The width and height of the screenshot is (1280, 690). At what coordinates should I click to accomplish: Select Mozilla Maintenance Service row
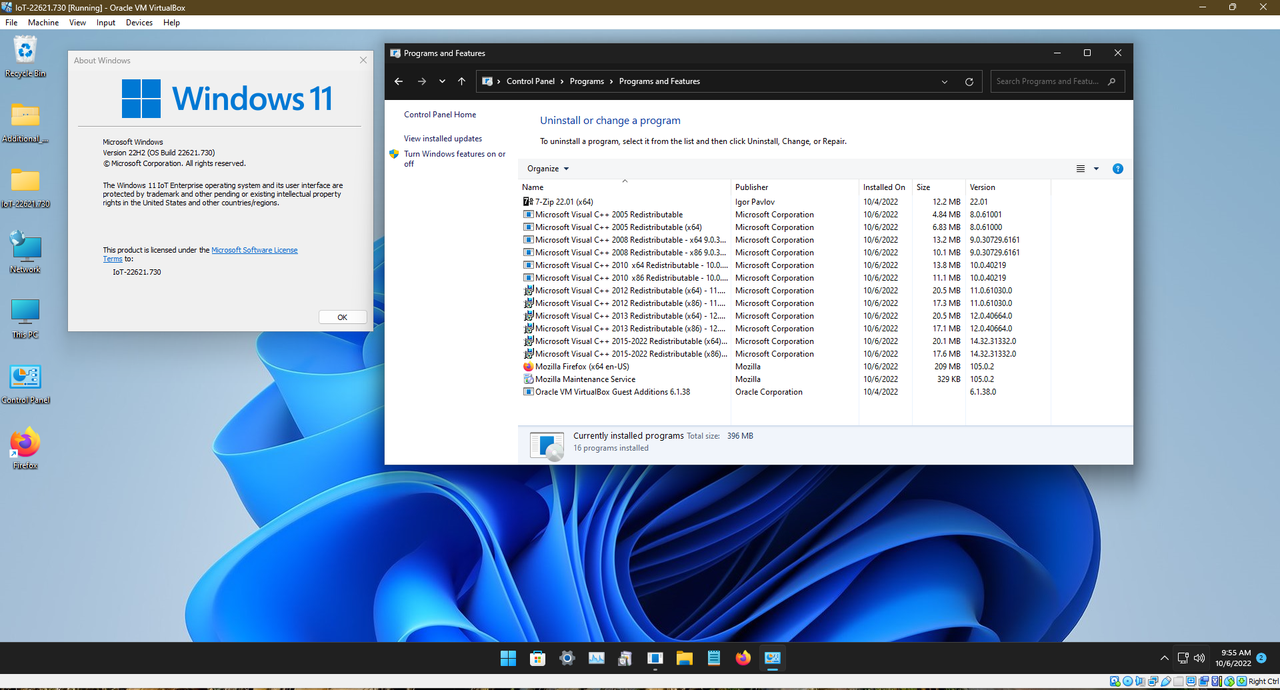pos(785,379)
